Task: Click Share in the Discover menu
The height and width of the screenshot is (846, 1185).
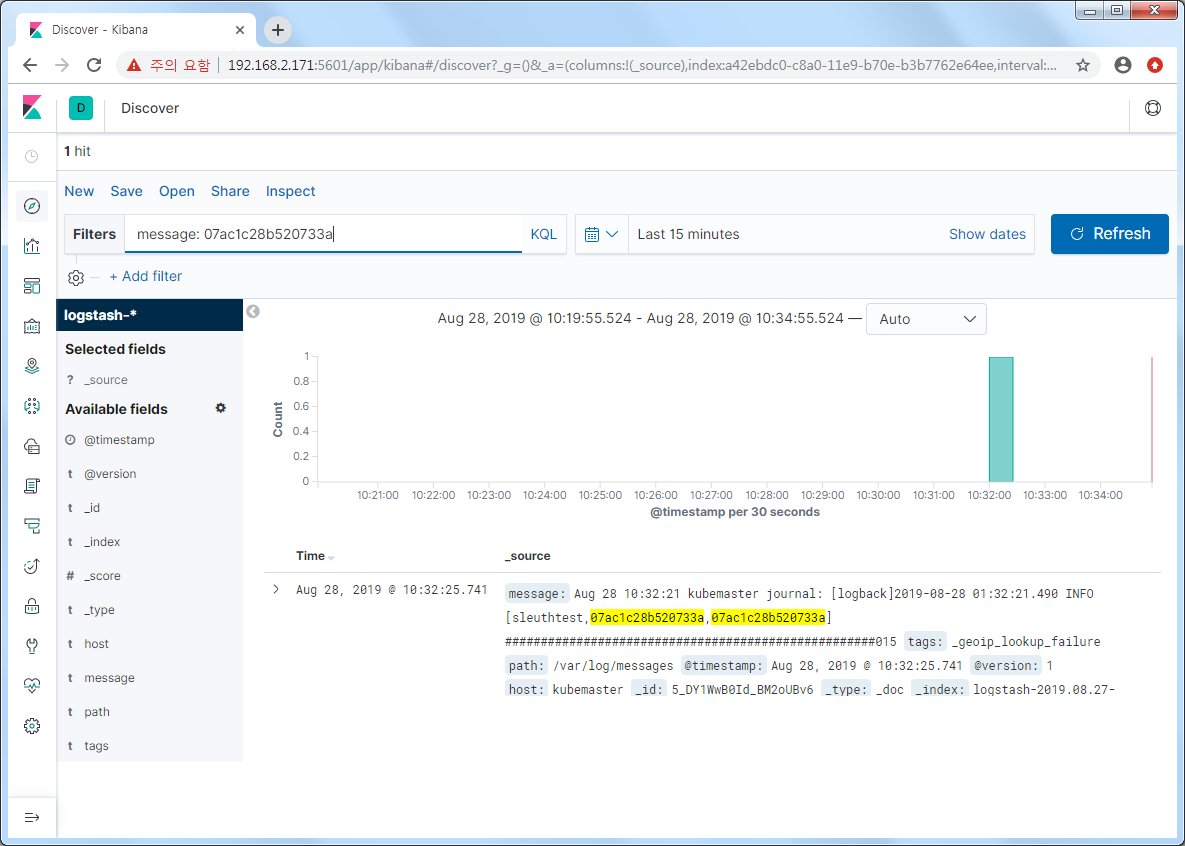Action: (x=231, y=191)
